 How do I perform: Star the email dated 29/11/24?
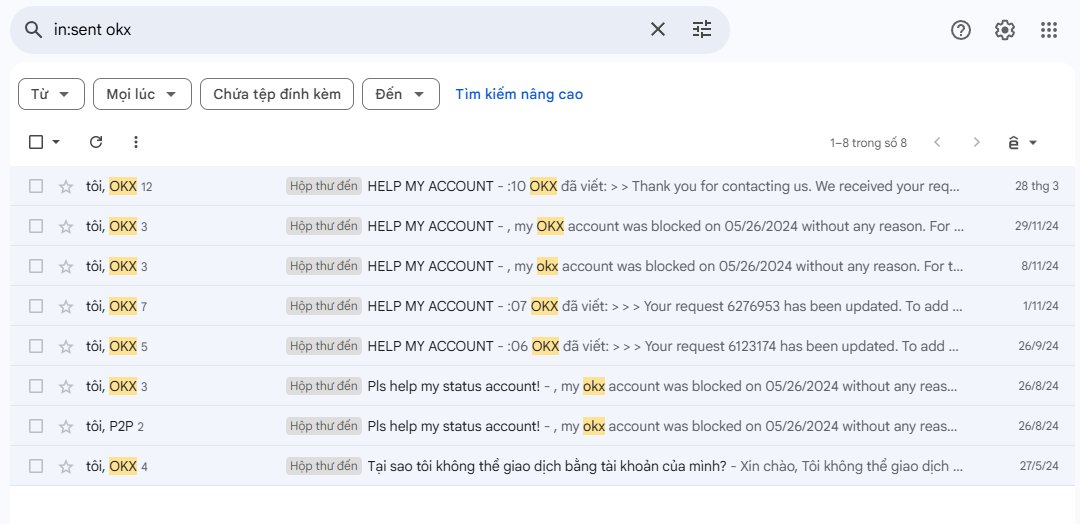[x=65, y=226]
